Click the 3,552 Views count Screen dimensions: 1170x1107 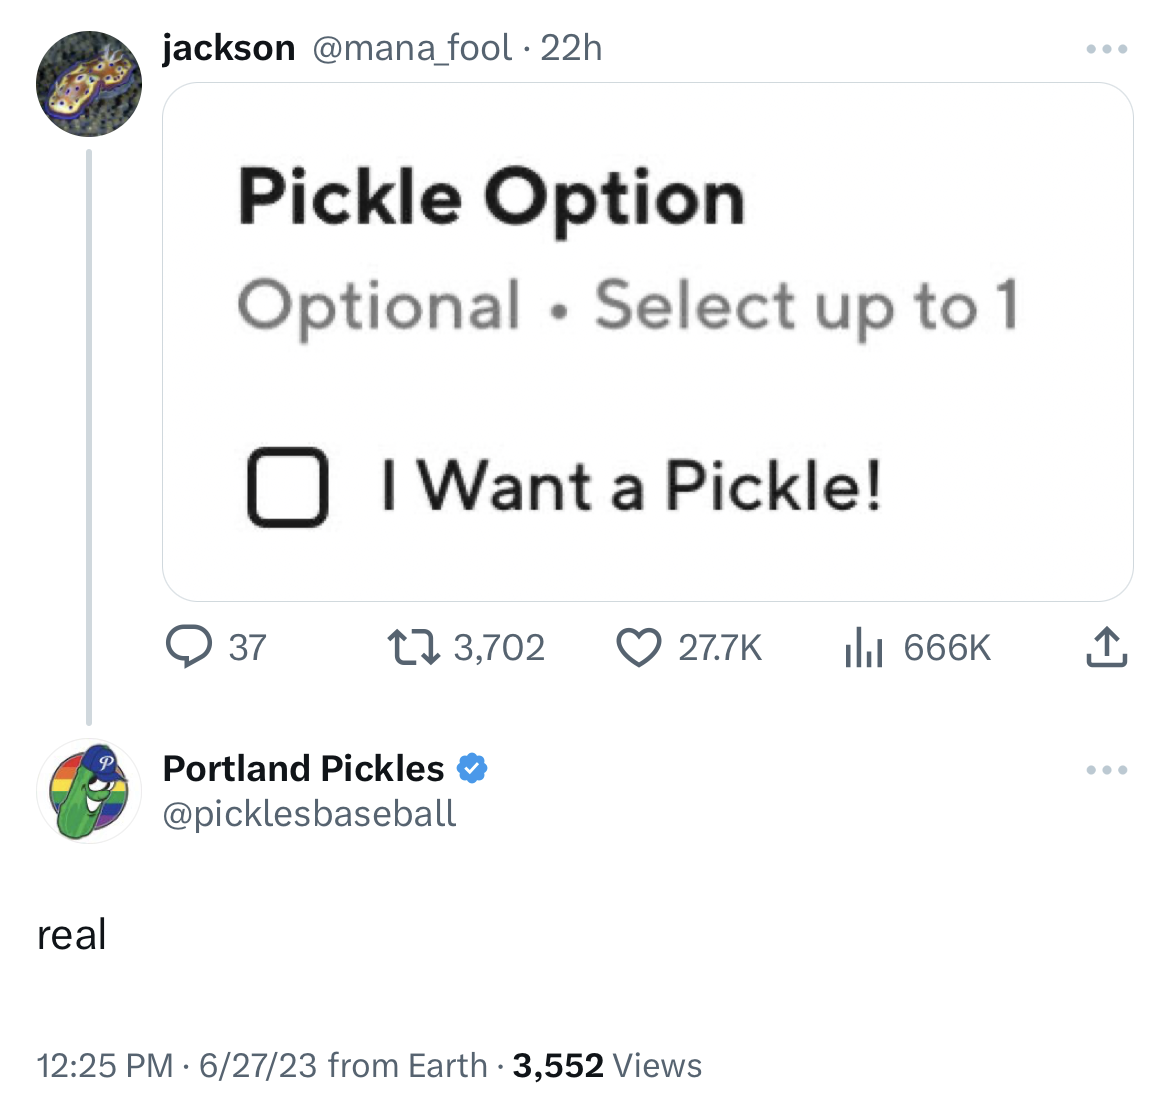[607, 1066]
